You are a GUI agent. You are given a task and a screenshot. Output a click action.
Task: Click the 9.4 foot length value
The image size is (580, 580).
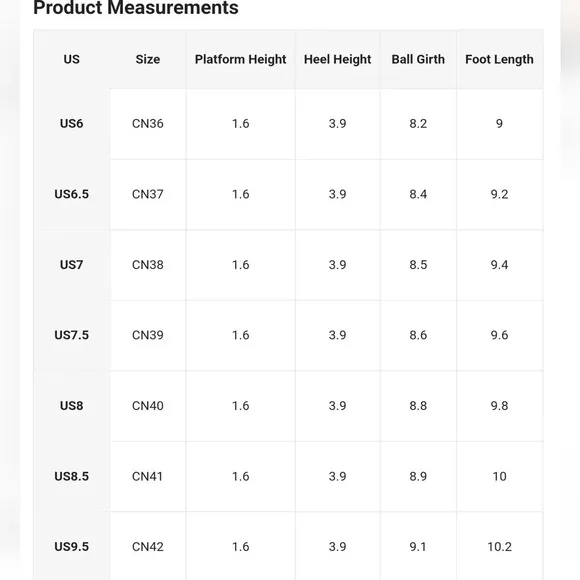coord(499,264)
